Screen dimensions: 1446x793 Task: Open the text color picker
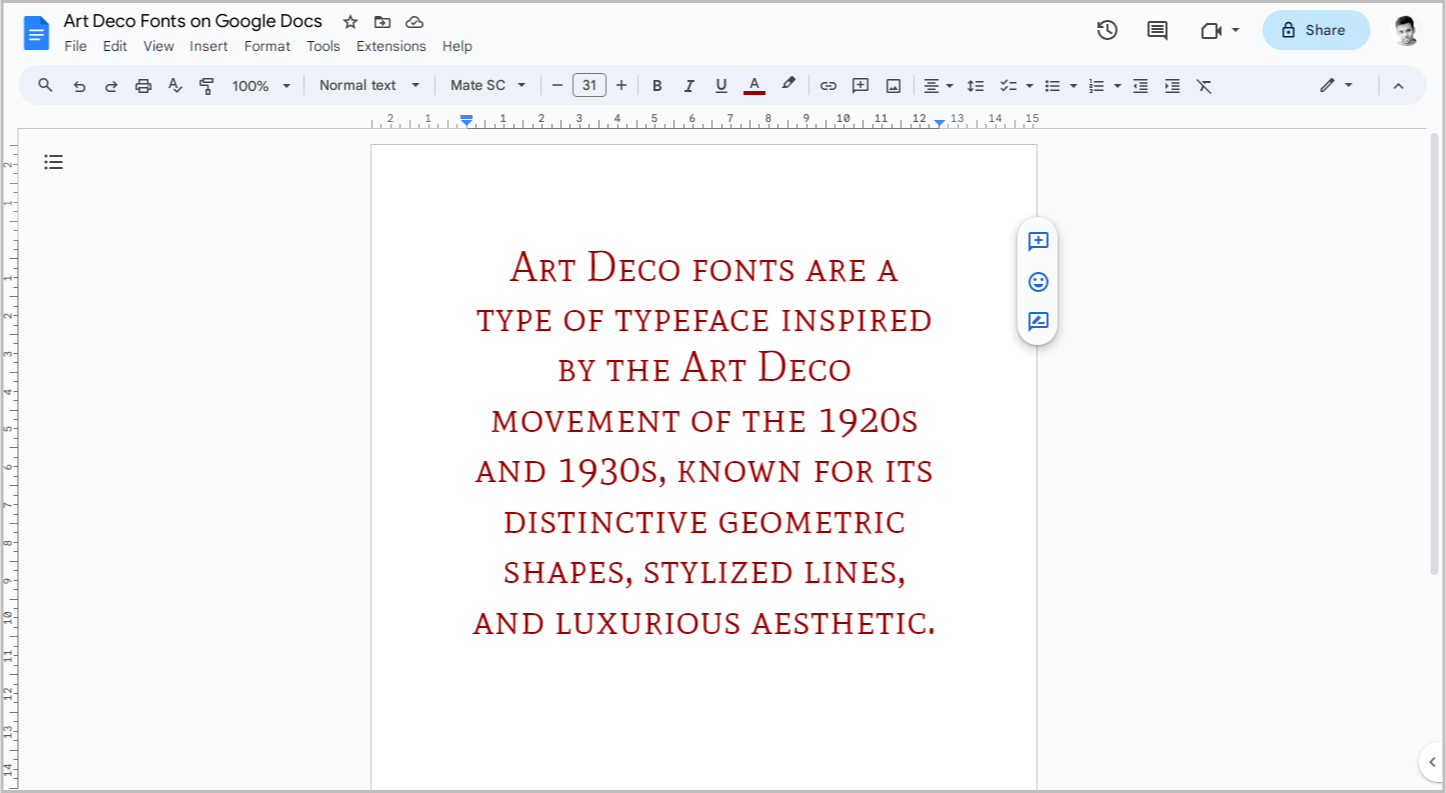pos(754,85)
